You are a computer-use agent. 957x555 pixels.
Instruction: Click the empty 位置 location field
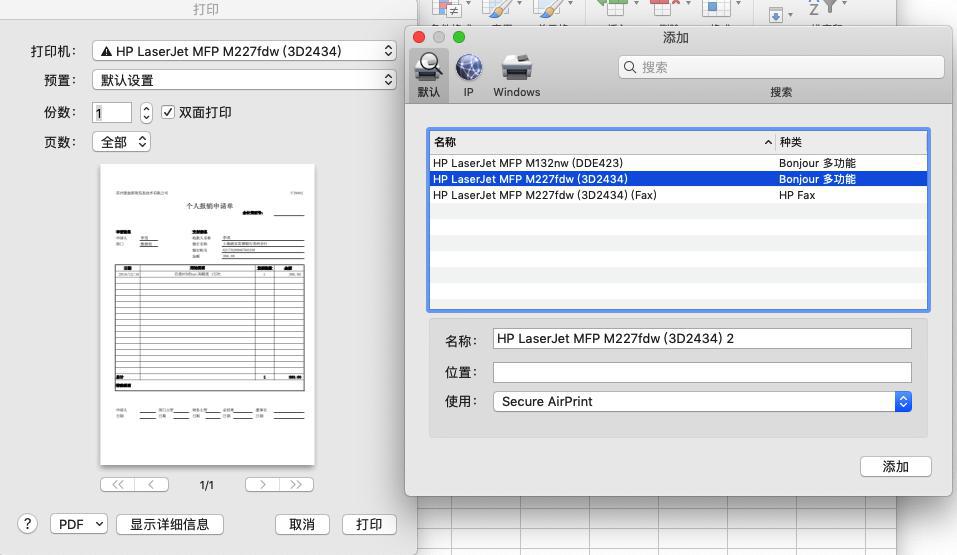(x=702, y=372)
